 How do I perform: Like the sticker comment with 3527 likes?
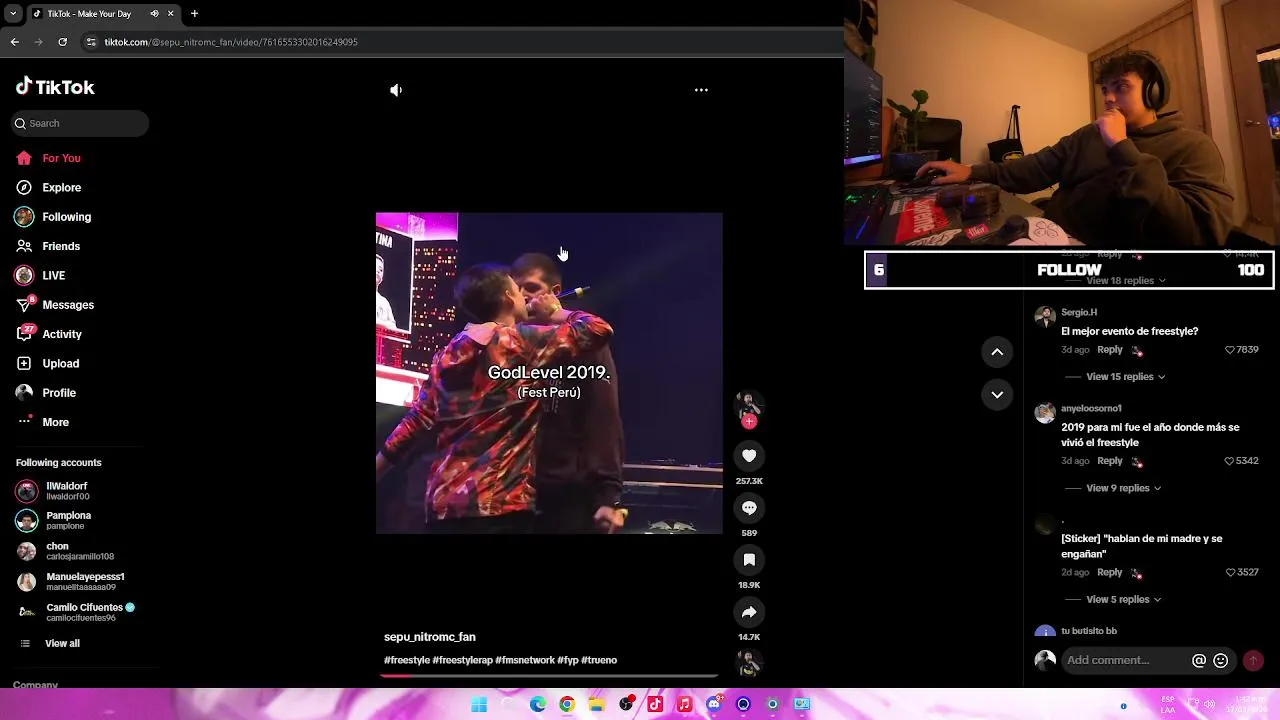pyautogui.click(x=1230, y=572)
